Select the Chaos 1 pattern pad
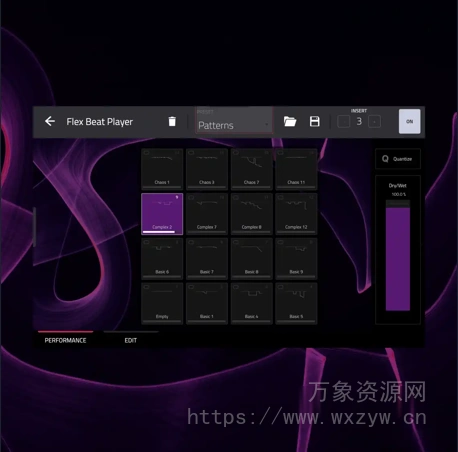458x452 pixels. 162,169
